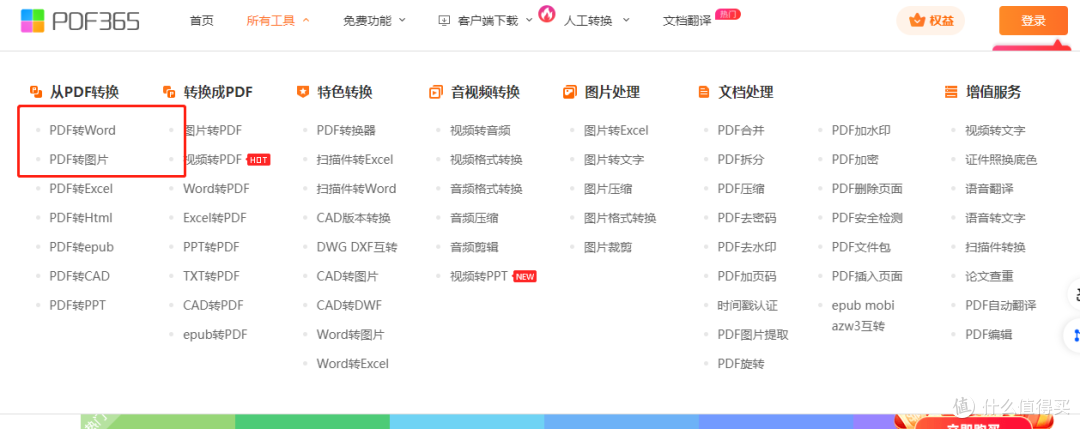This screenshot has width=1080, height=429.
Task: Click the 热门 badge on 文档翻译
Action: pos(728,14)
